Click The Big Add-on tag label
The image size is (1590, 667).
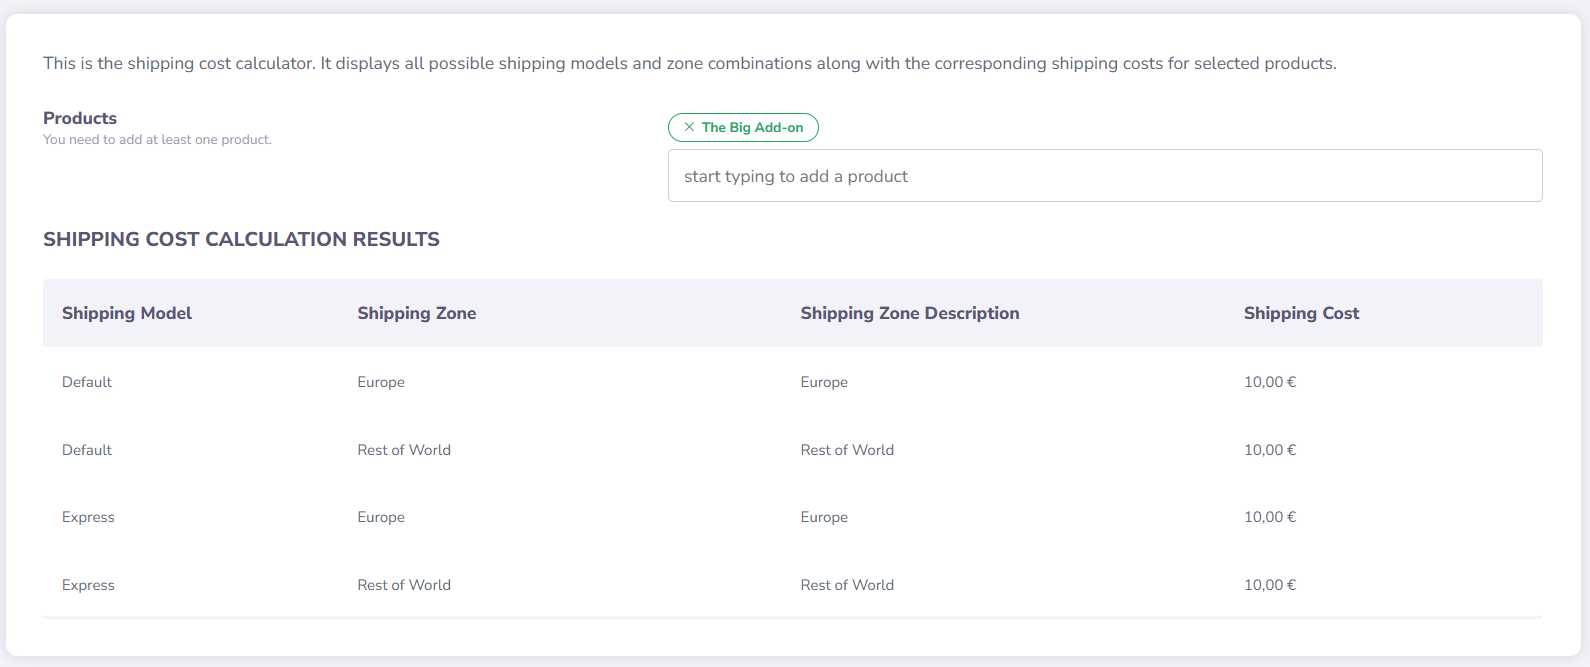(752, 128)
